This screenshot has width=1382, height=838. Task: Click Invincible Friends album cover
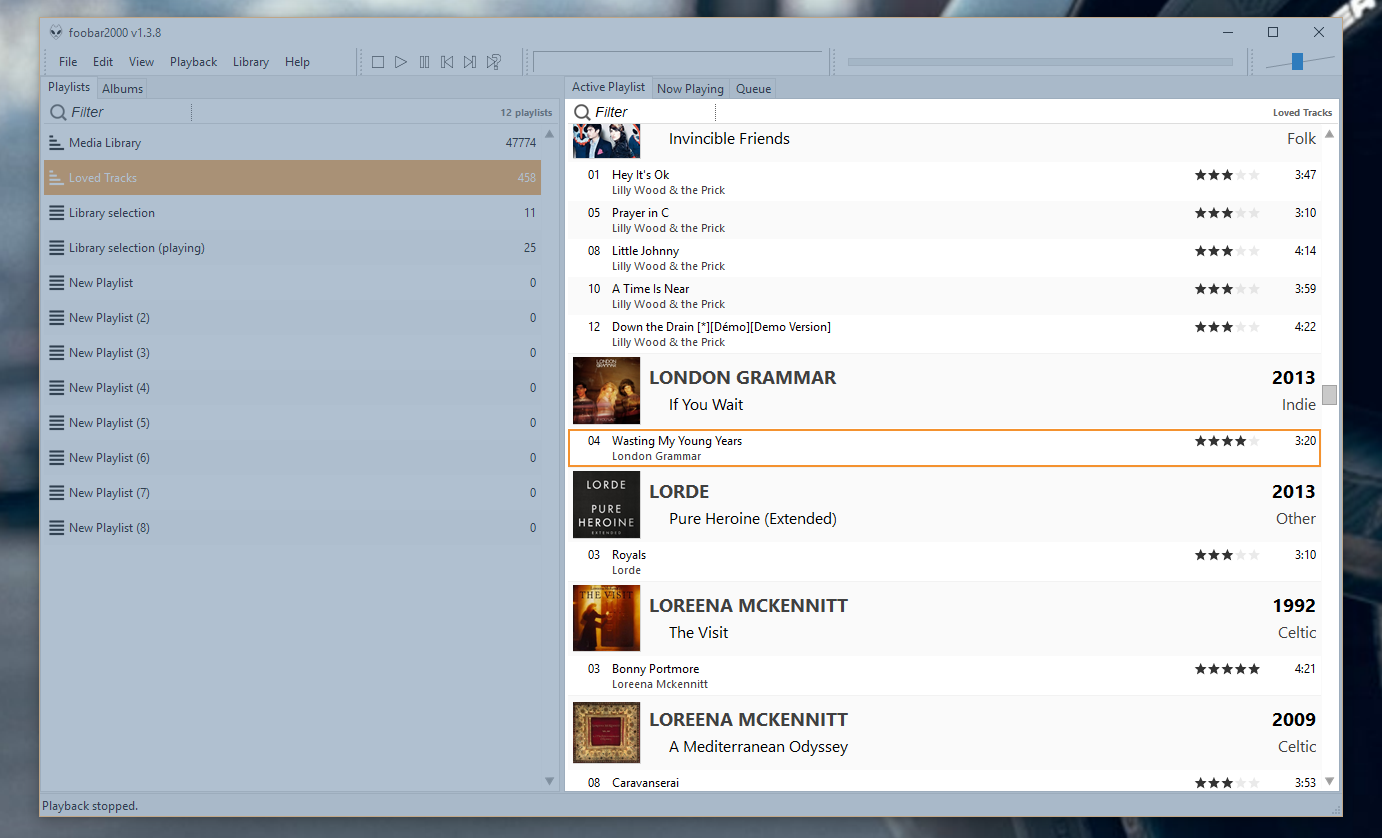pos(606,142)
